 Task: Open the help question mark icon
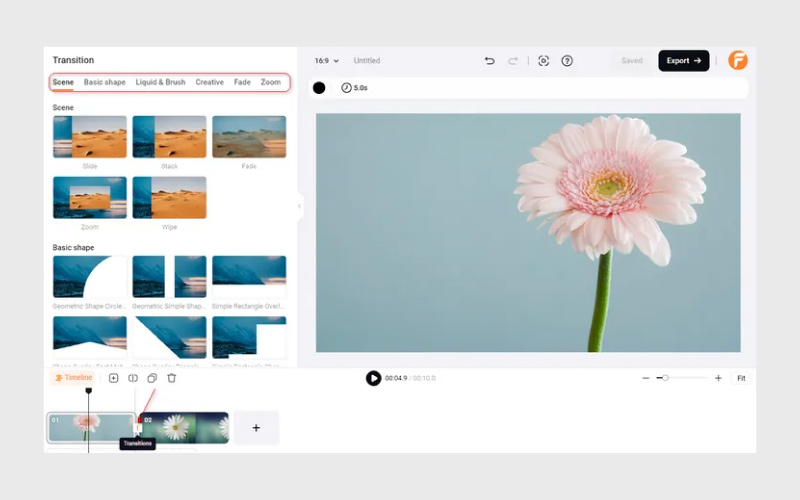(x=567, y=61)
